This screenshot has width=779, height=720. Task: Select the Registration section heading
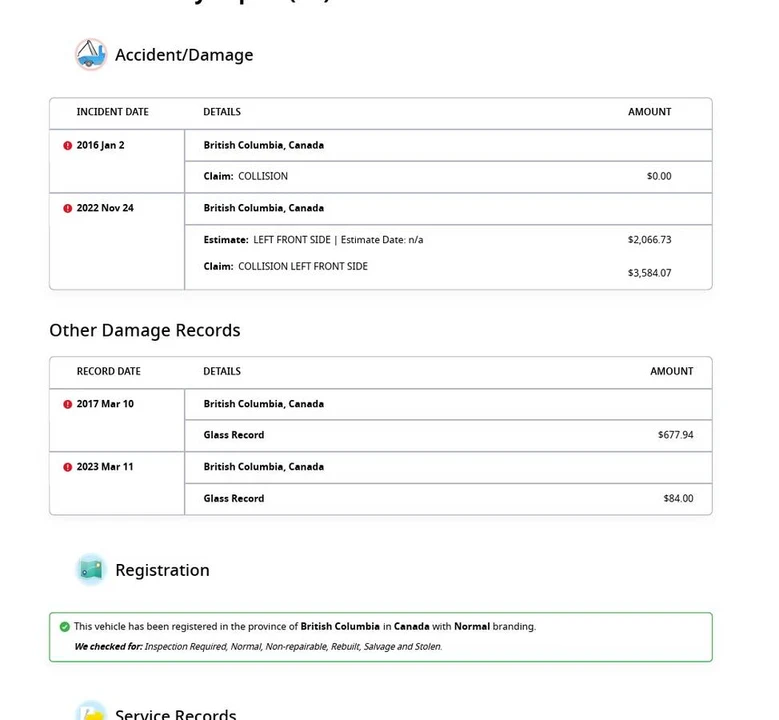pos(162,570)
